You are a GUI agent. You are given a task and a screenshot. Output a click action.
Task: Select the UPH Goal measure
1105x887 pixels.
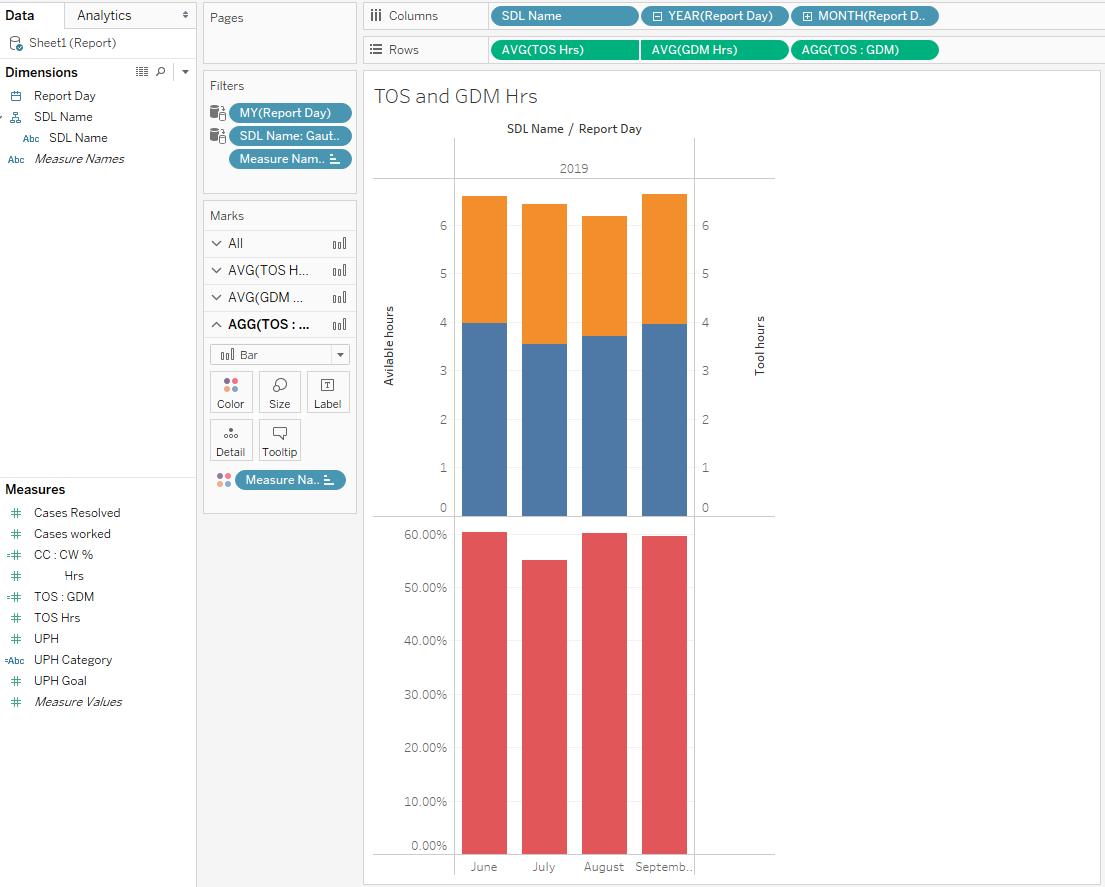60,681
